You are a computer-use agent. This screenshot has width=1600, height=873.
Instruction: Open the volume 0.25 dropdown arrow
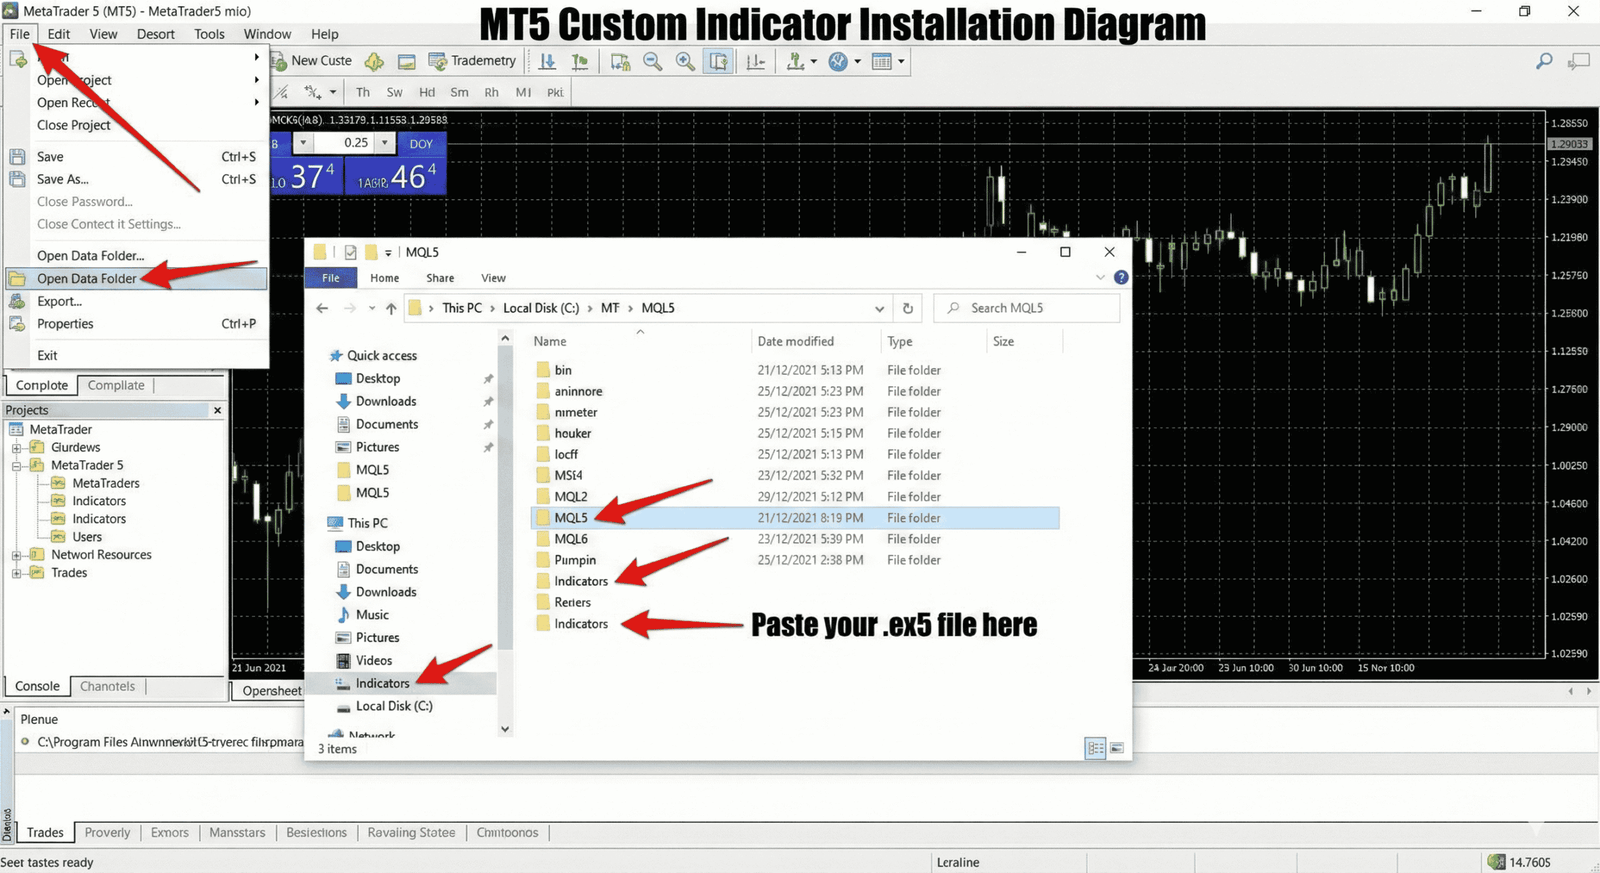tap(385, 143)
